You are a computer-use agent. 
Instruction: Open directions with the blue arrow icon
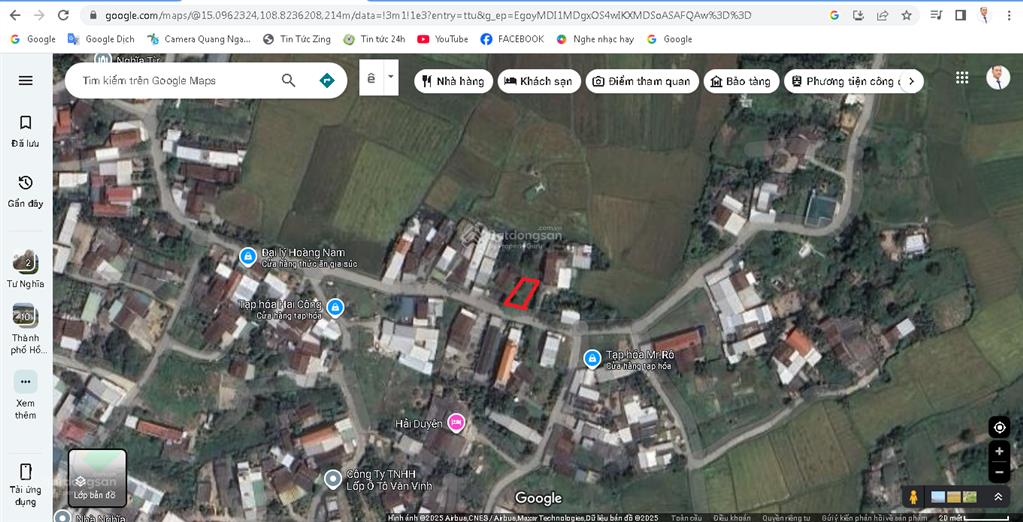pos(326,80)
